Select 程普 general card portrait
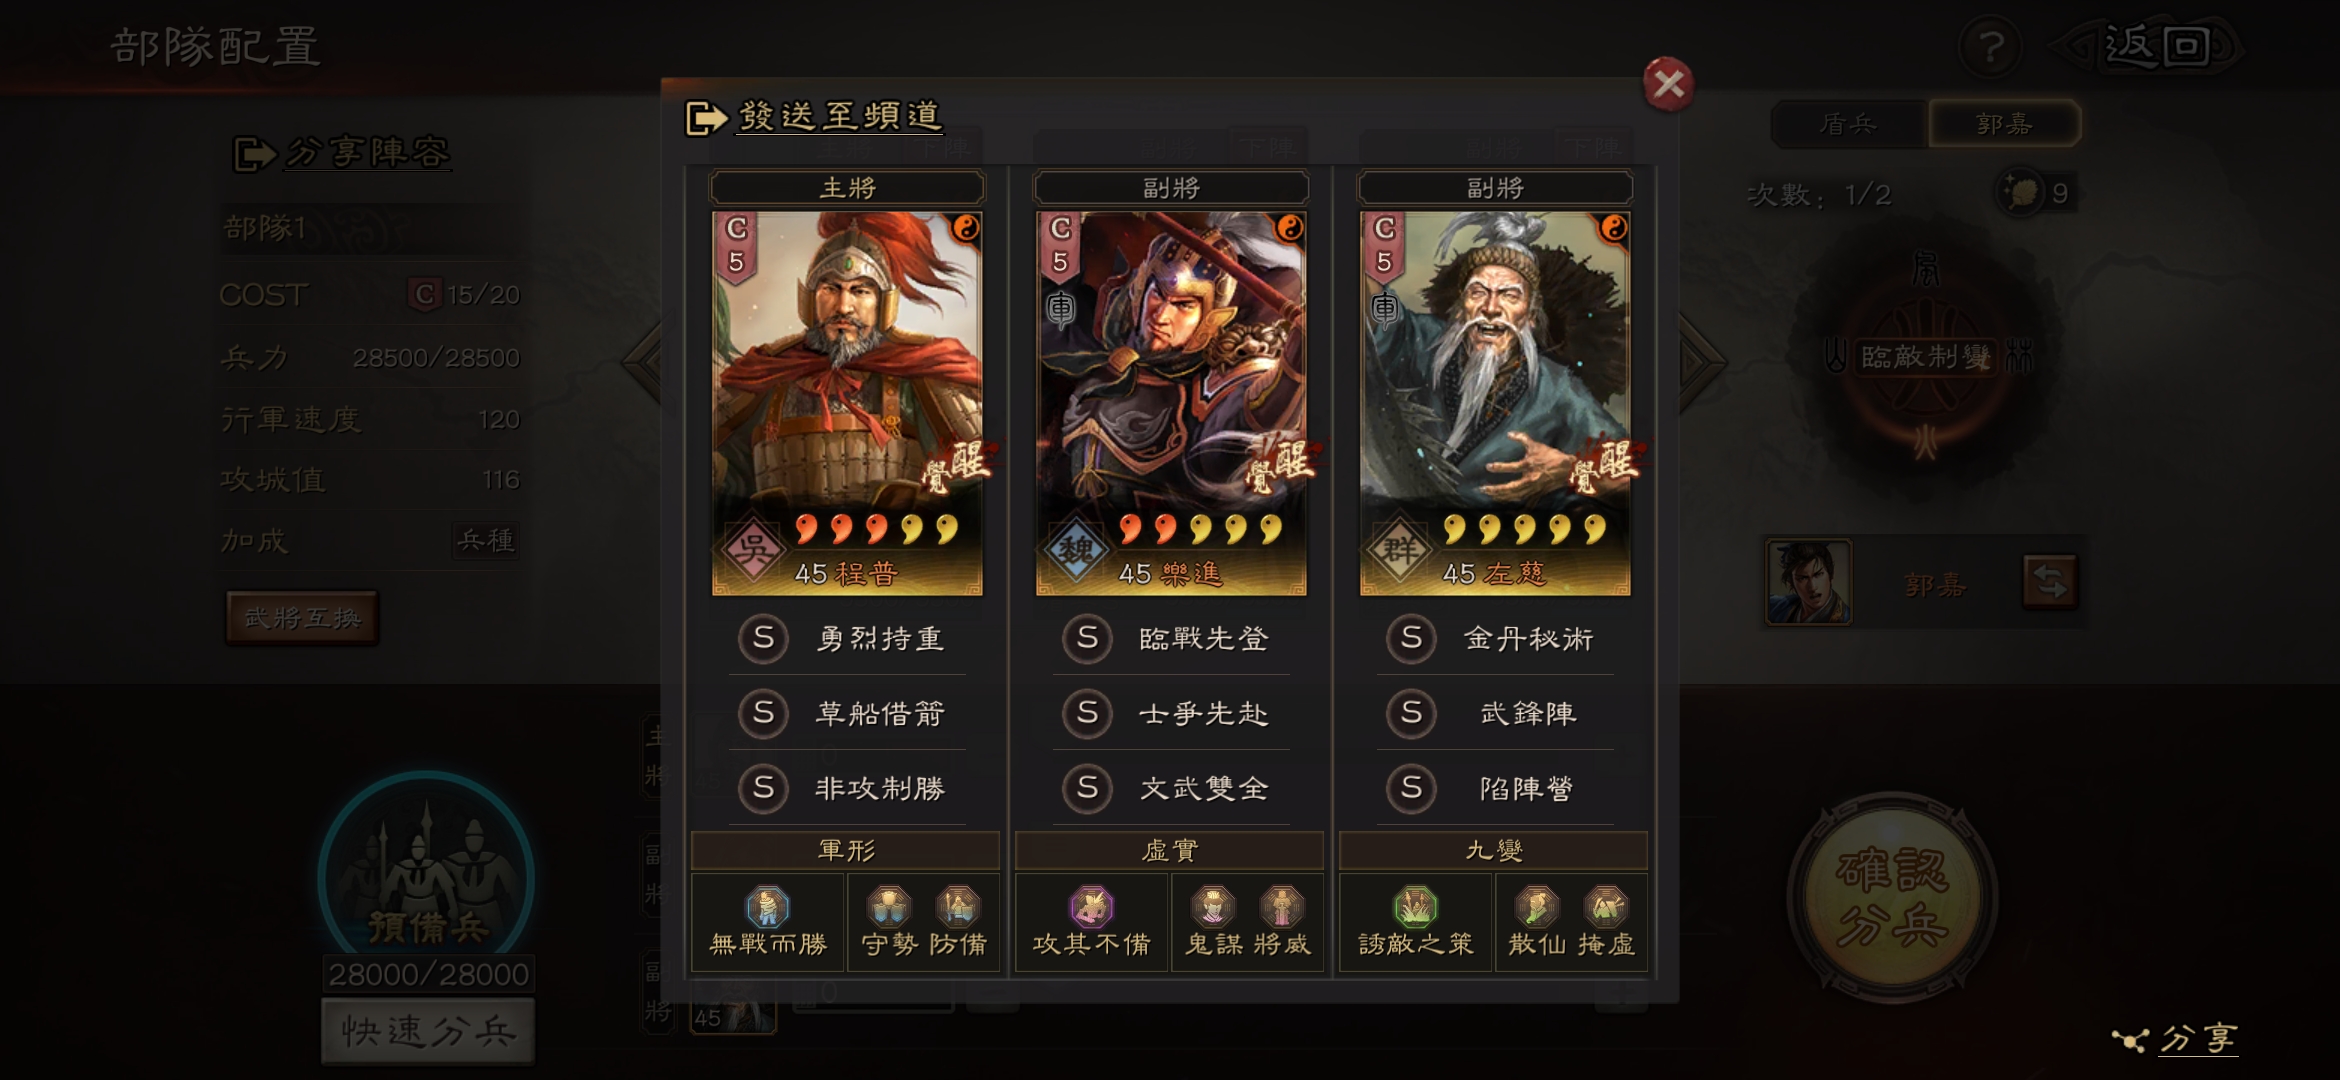This screenshot has height=1080, width=2340. pos(847,403)
